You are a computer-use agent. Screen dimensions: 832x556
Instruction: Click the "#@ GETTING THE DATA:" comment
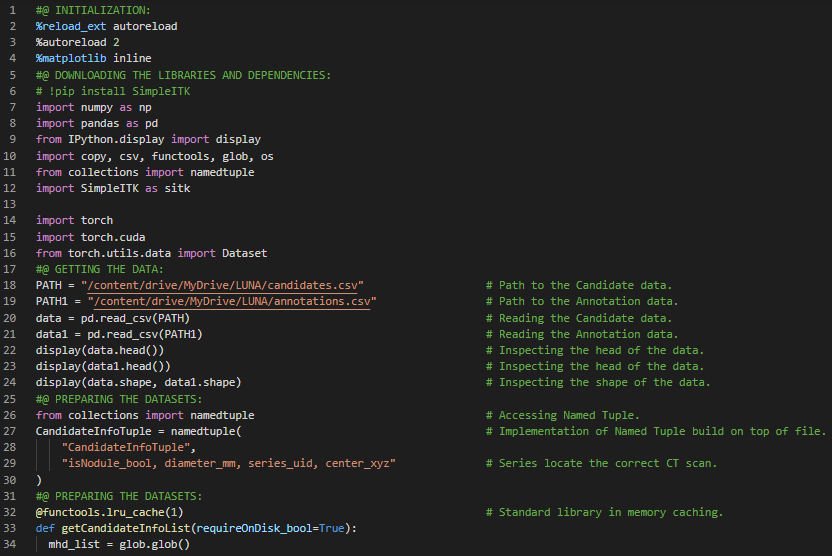pos(103,269)
